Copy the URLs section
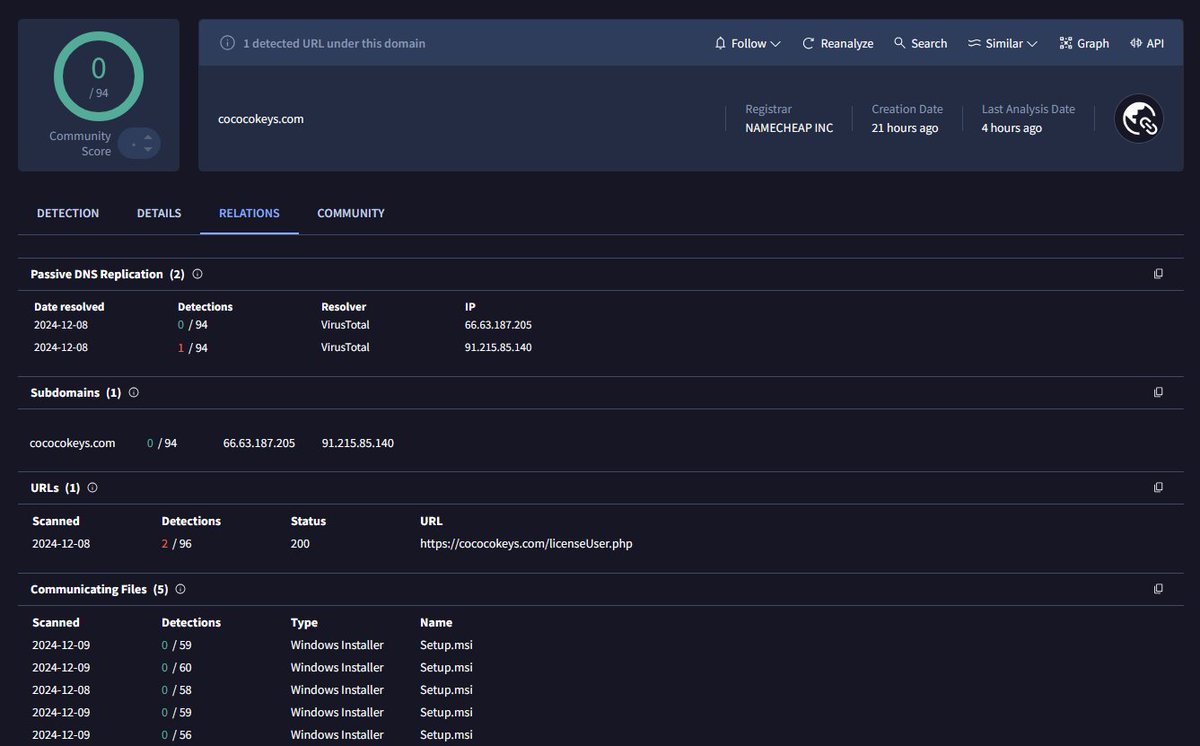The height and width of the screenshot is (746, 1200). (x=1158, y=487)
